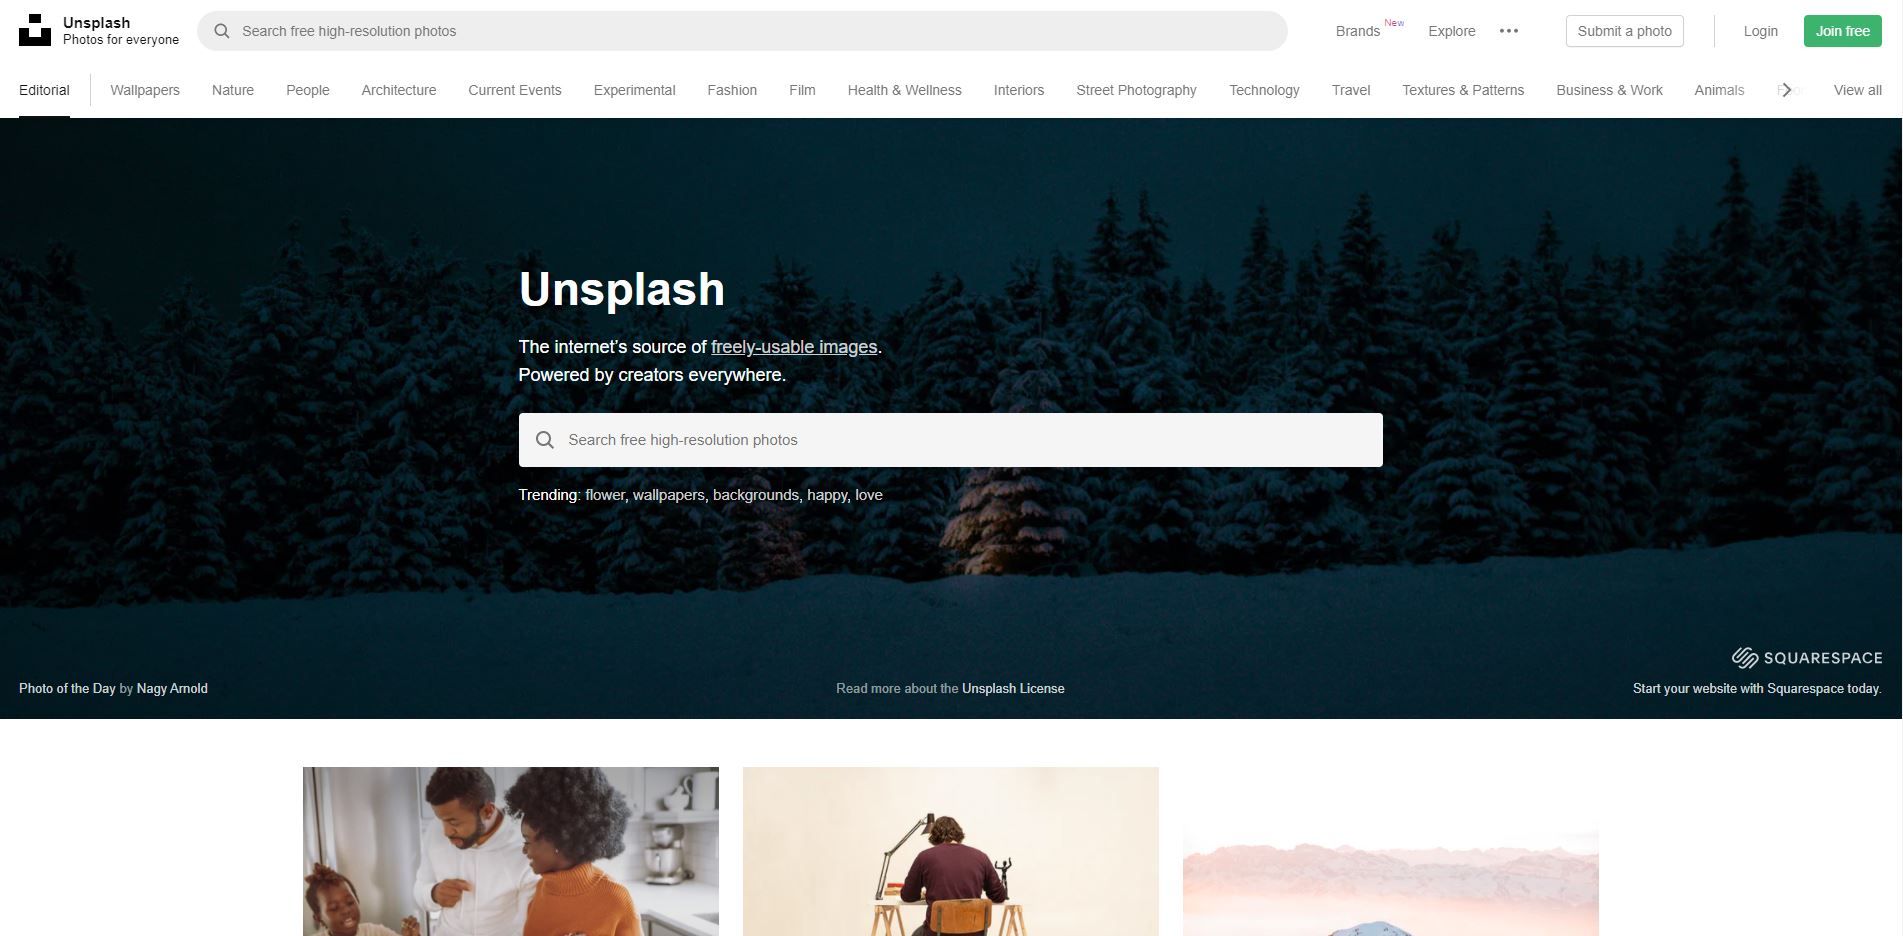Open the Unsplash License link
Image resolution: width=1903 pixels, height=936 pixels.
pos(1013,688)
